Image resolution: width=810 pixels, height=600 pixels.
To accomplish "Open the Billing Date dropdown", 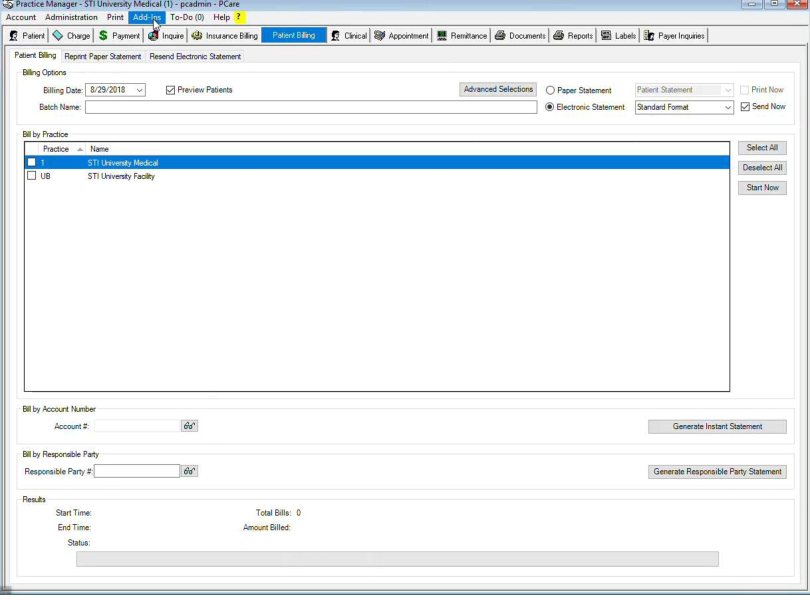I will coord(139,90).
